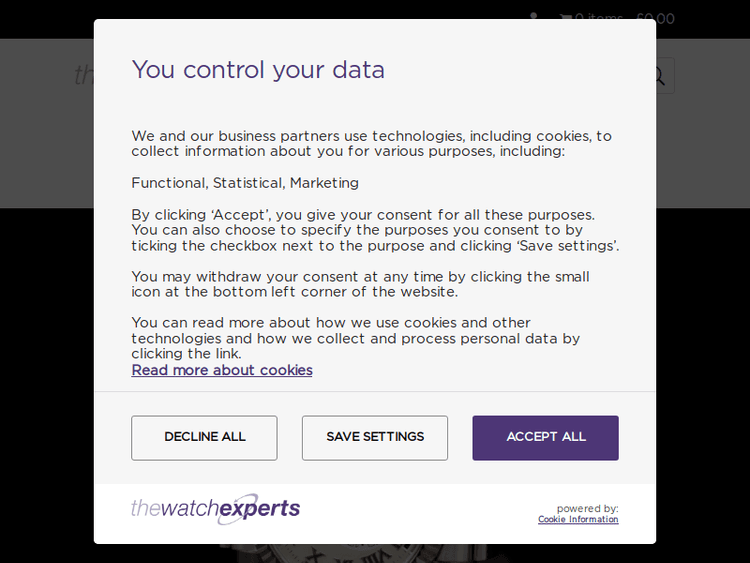This screenshot has width=750, height=563.
Task: Click the partially hidden site logo behind dialog
Action: pos(83,76)
